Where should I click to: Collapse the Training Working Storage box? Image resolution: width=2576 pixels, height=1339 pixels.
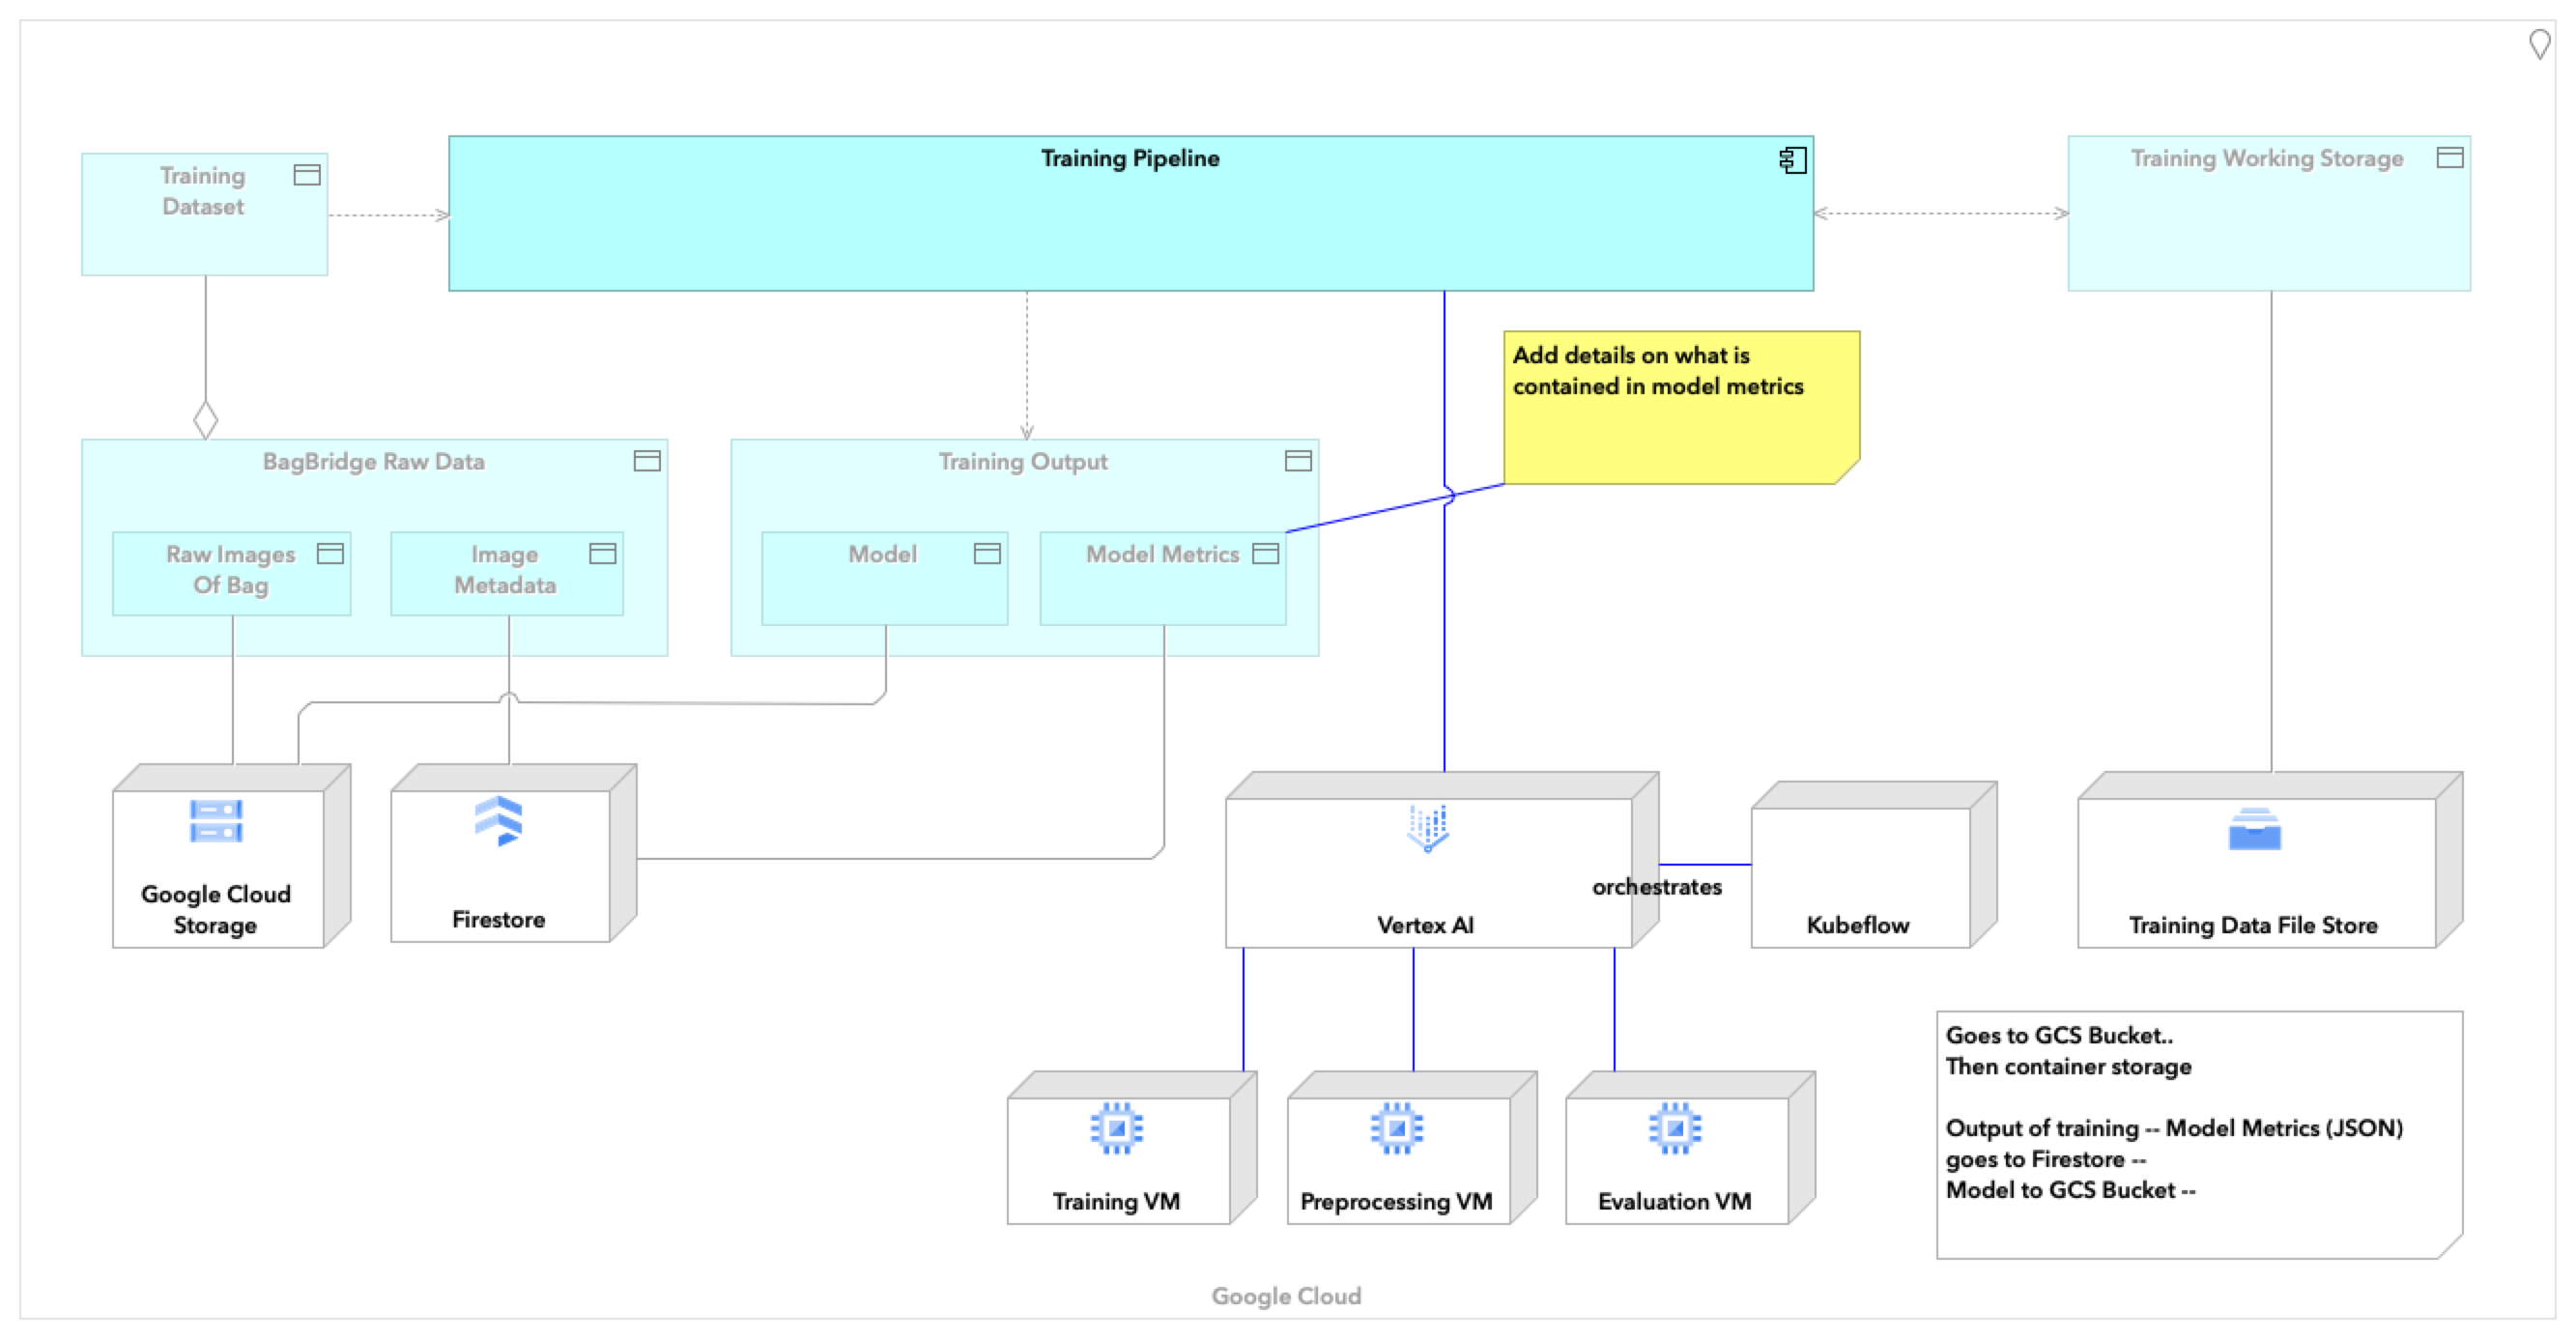[x=2448, y=157]
